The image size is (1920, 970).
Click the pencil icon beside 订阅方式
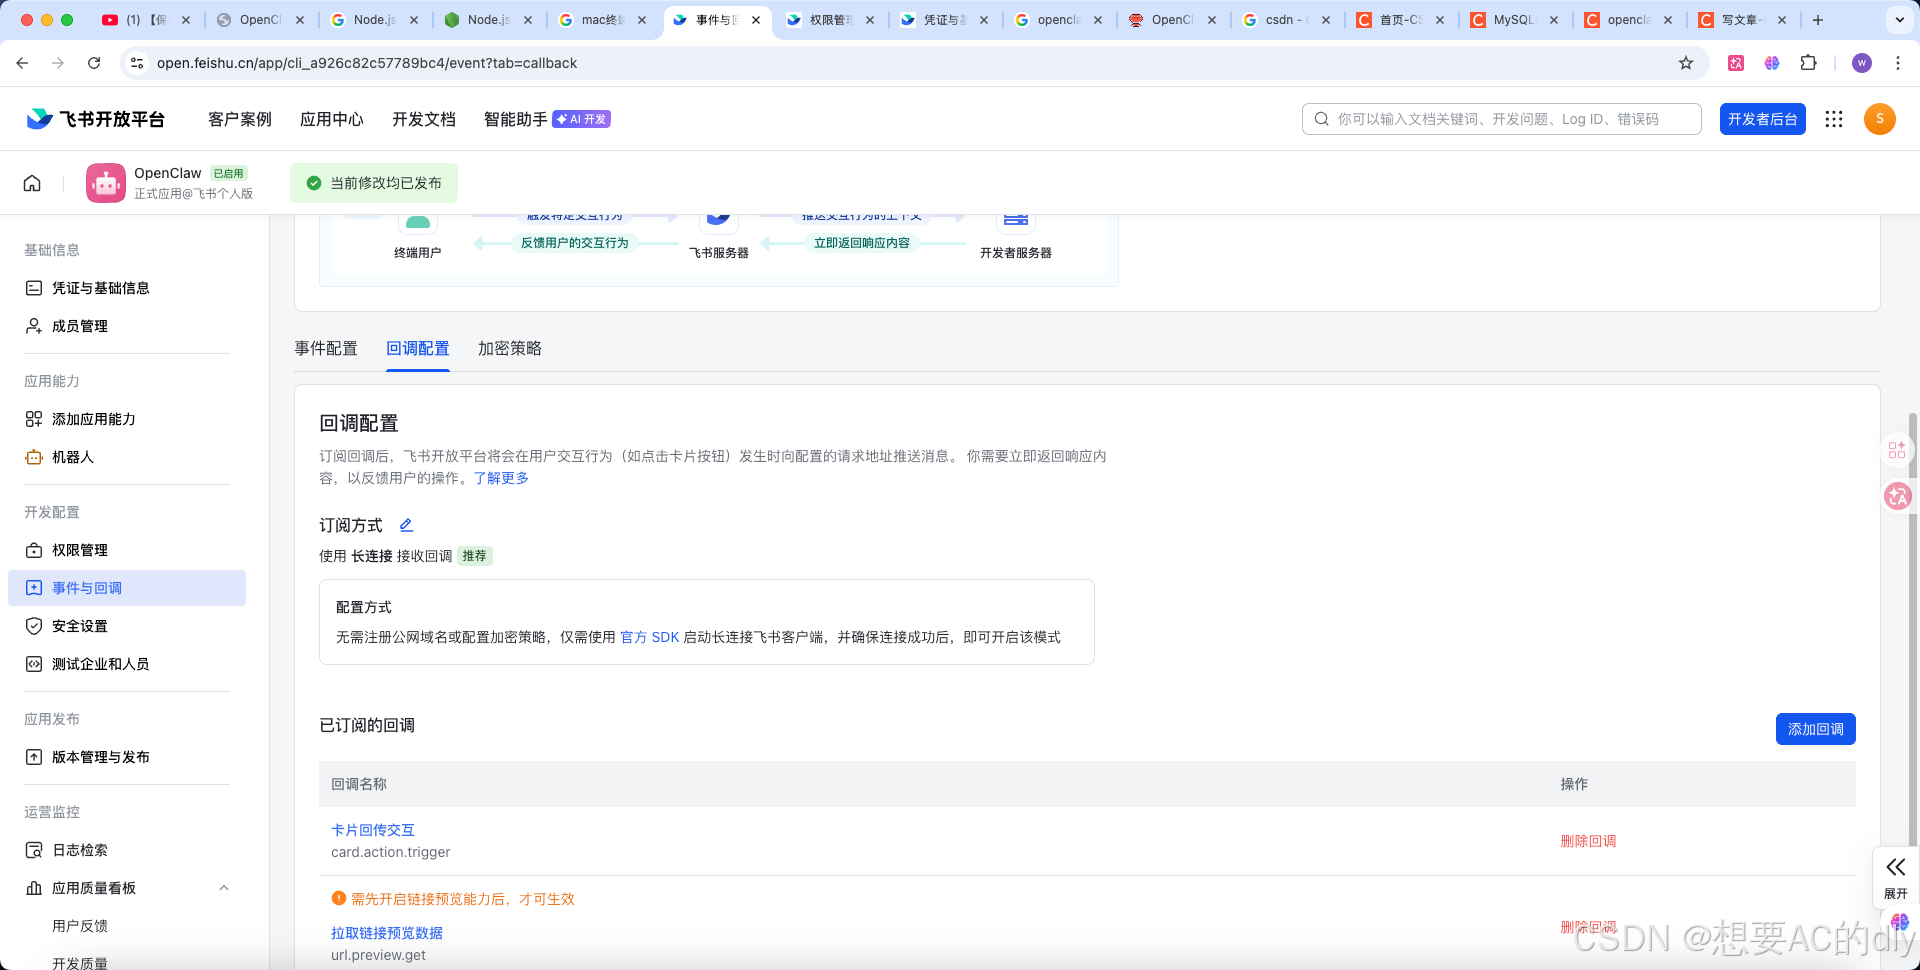(406, 525)
